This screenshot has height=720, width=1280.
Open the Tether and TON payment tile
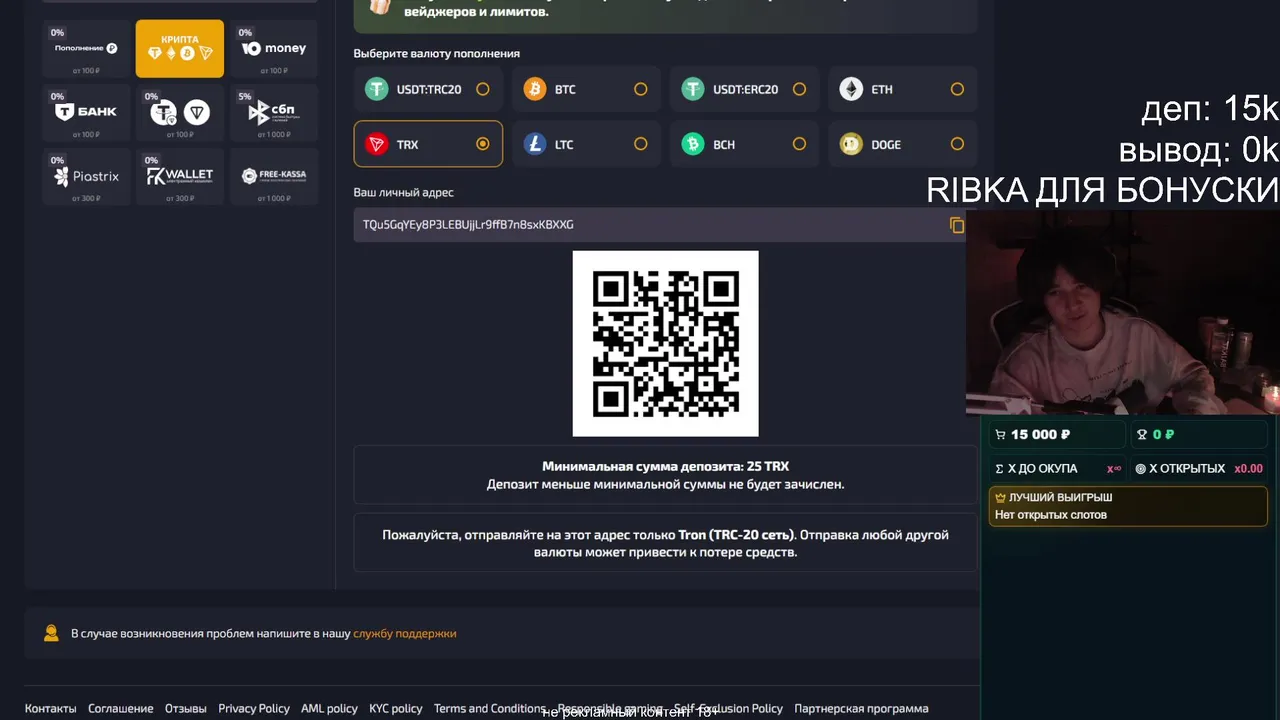pyautogui.click(x=180, y=112)
